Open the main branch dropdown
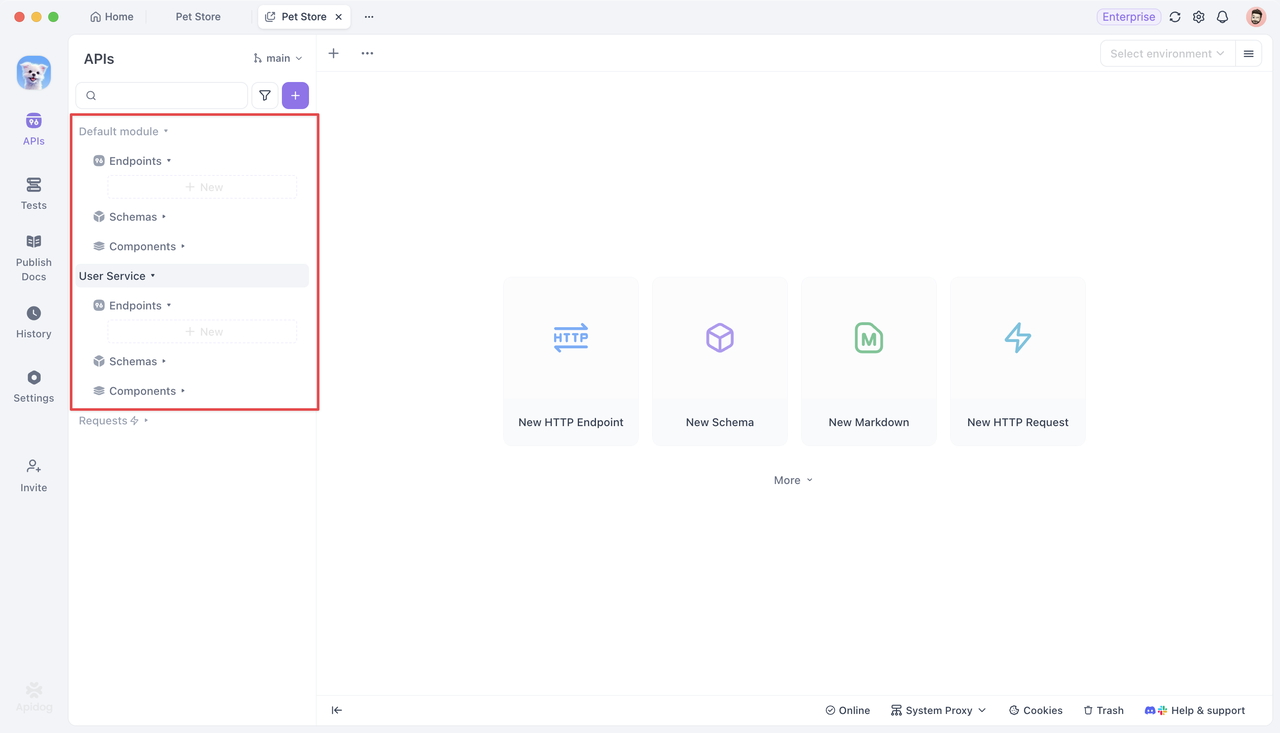Viewport: 1280px width, 733px height. [278, 59]
